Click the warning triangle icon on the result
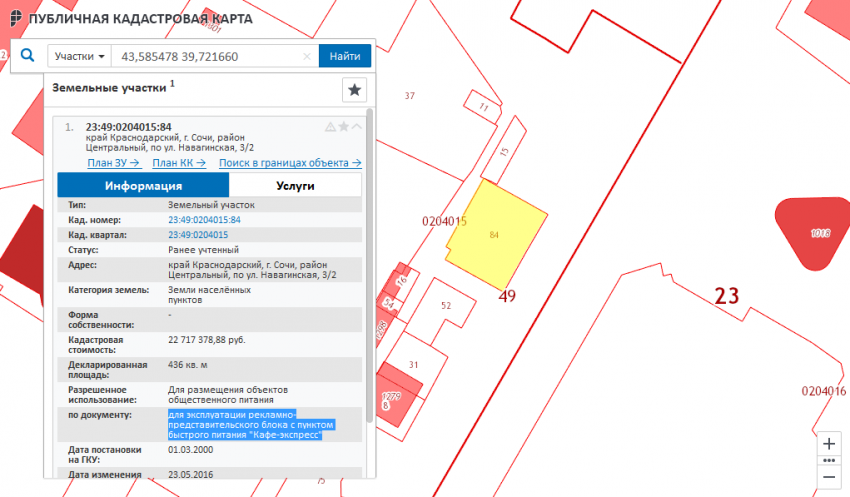850x497 pixels. click(330, 127)
